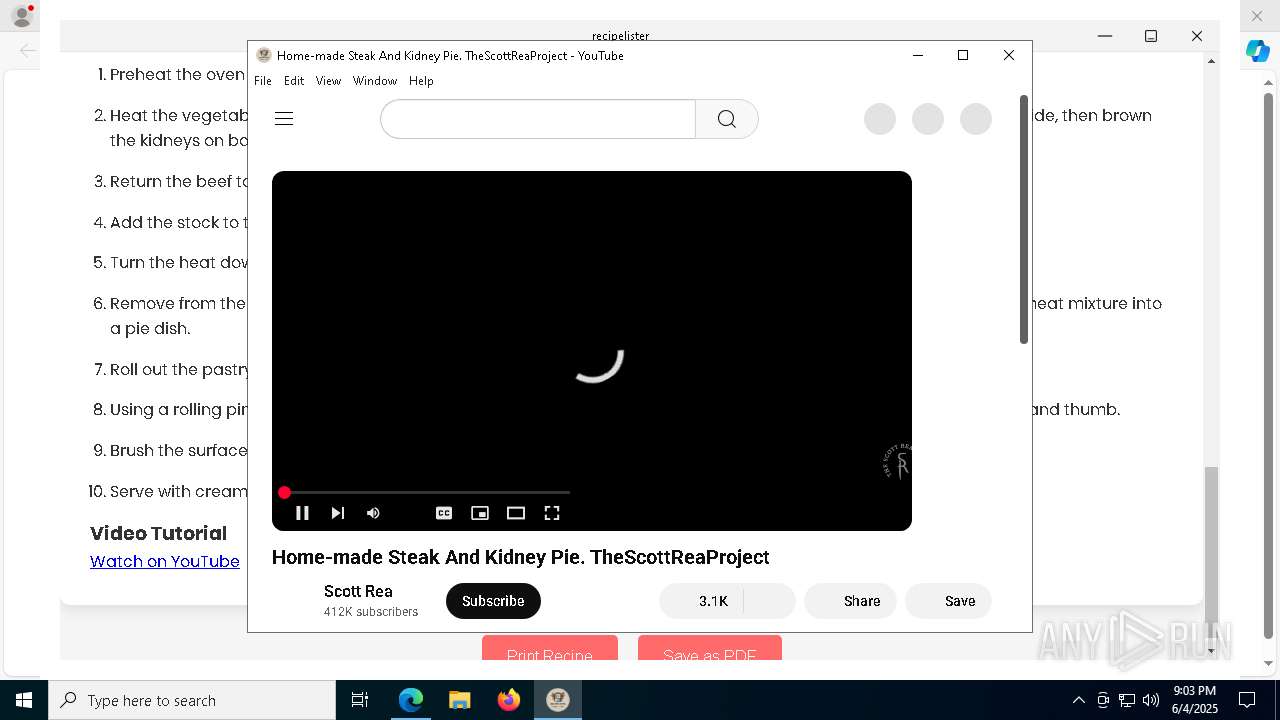Screen dimensions: 1280x720
Task: Switch to theater mode view
Action: click(516, 513)
